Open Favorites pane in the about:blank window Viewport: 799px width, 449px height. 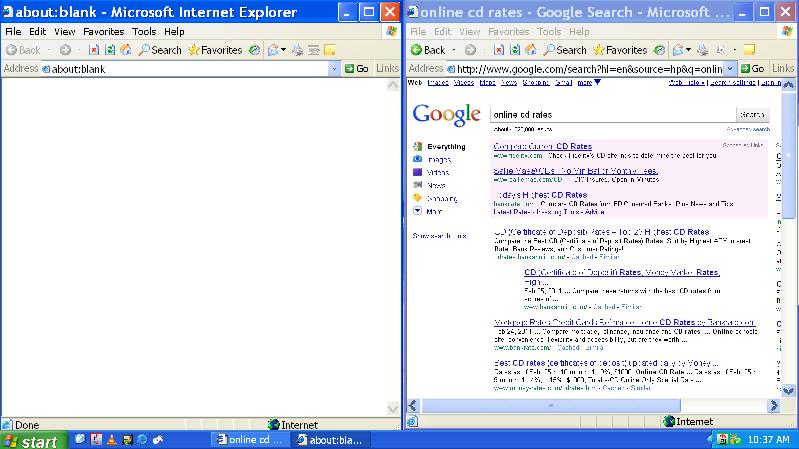coord(215,50)
